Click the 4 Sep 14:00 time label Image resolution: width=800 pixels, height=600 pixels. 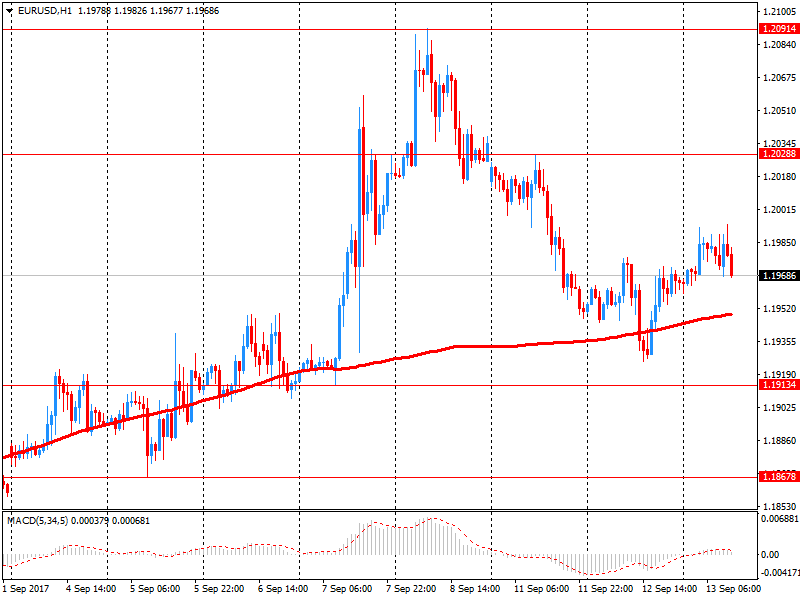[91, 589]
